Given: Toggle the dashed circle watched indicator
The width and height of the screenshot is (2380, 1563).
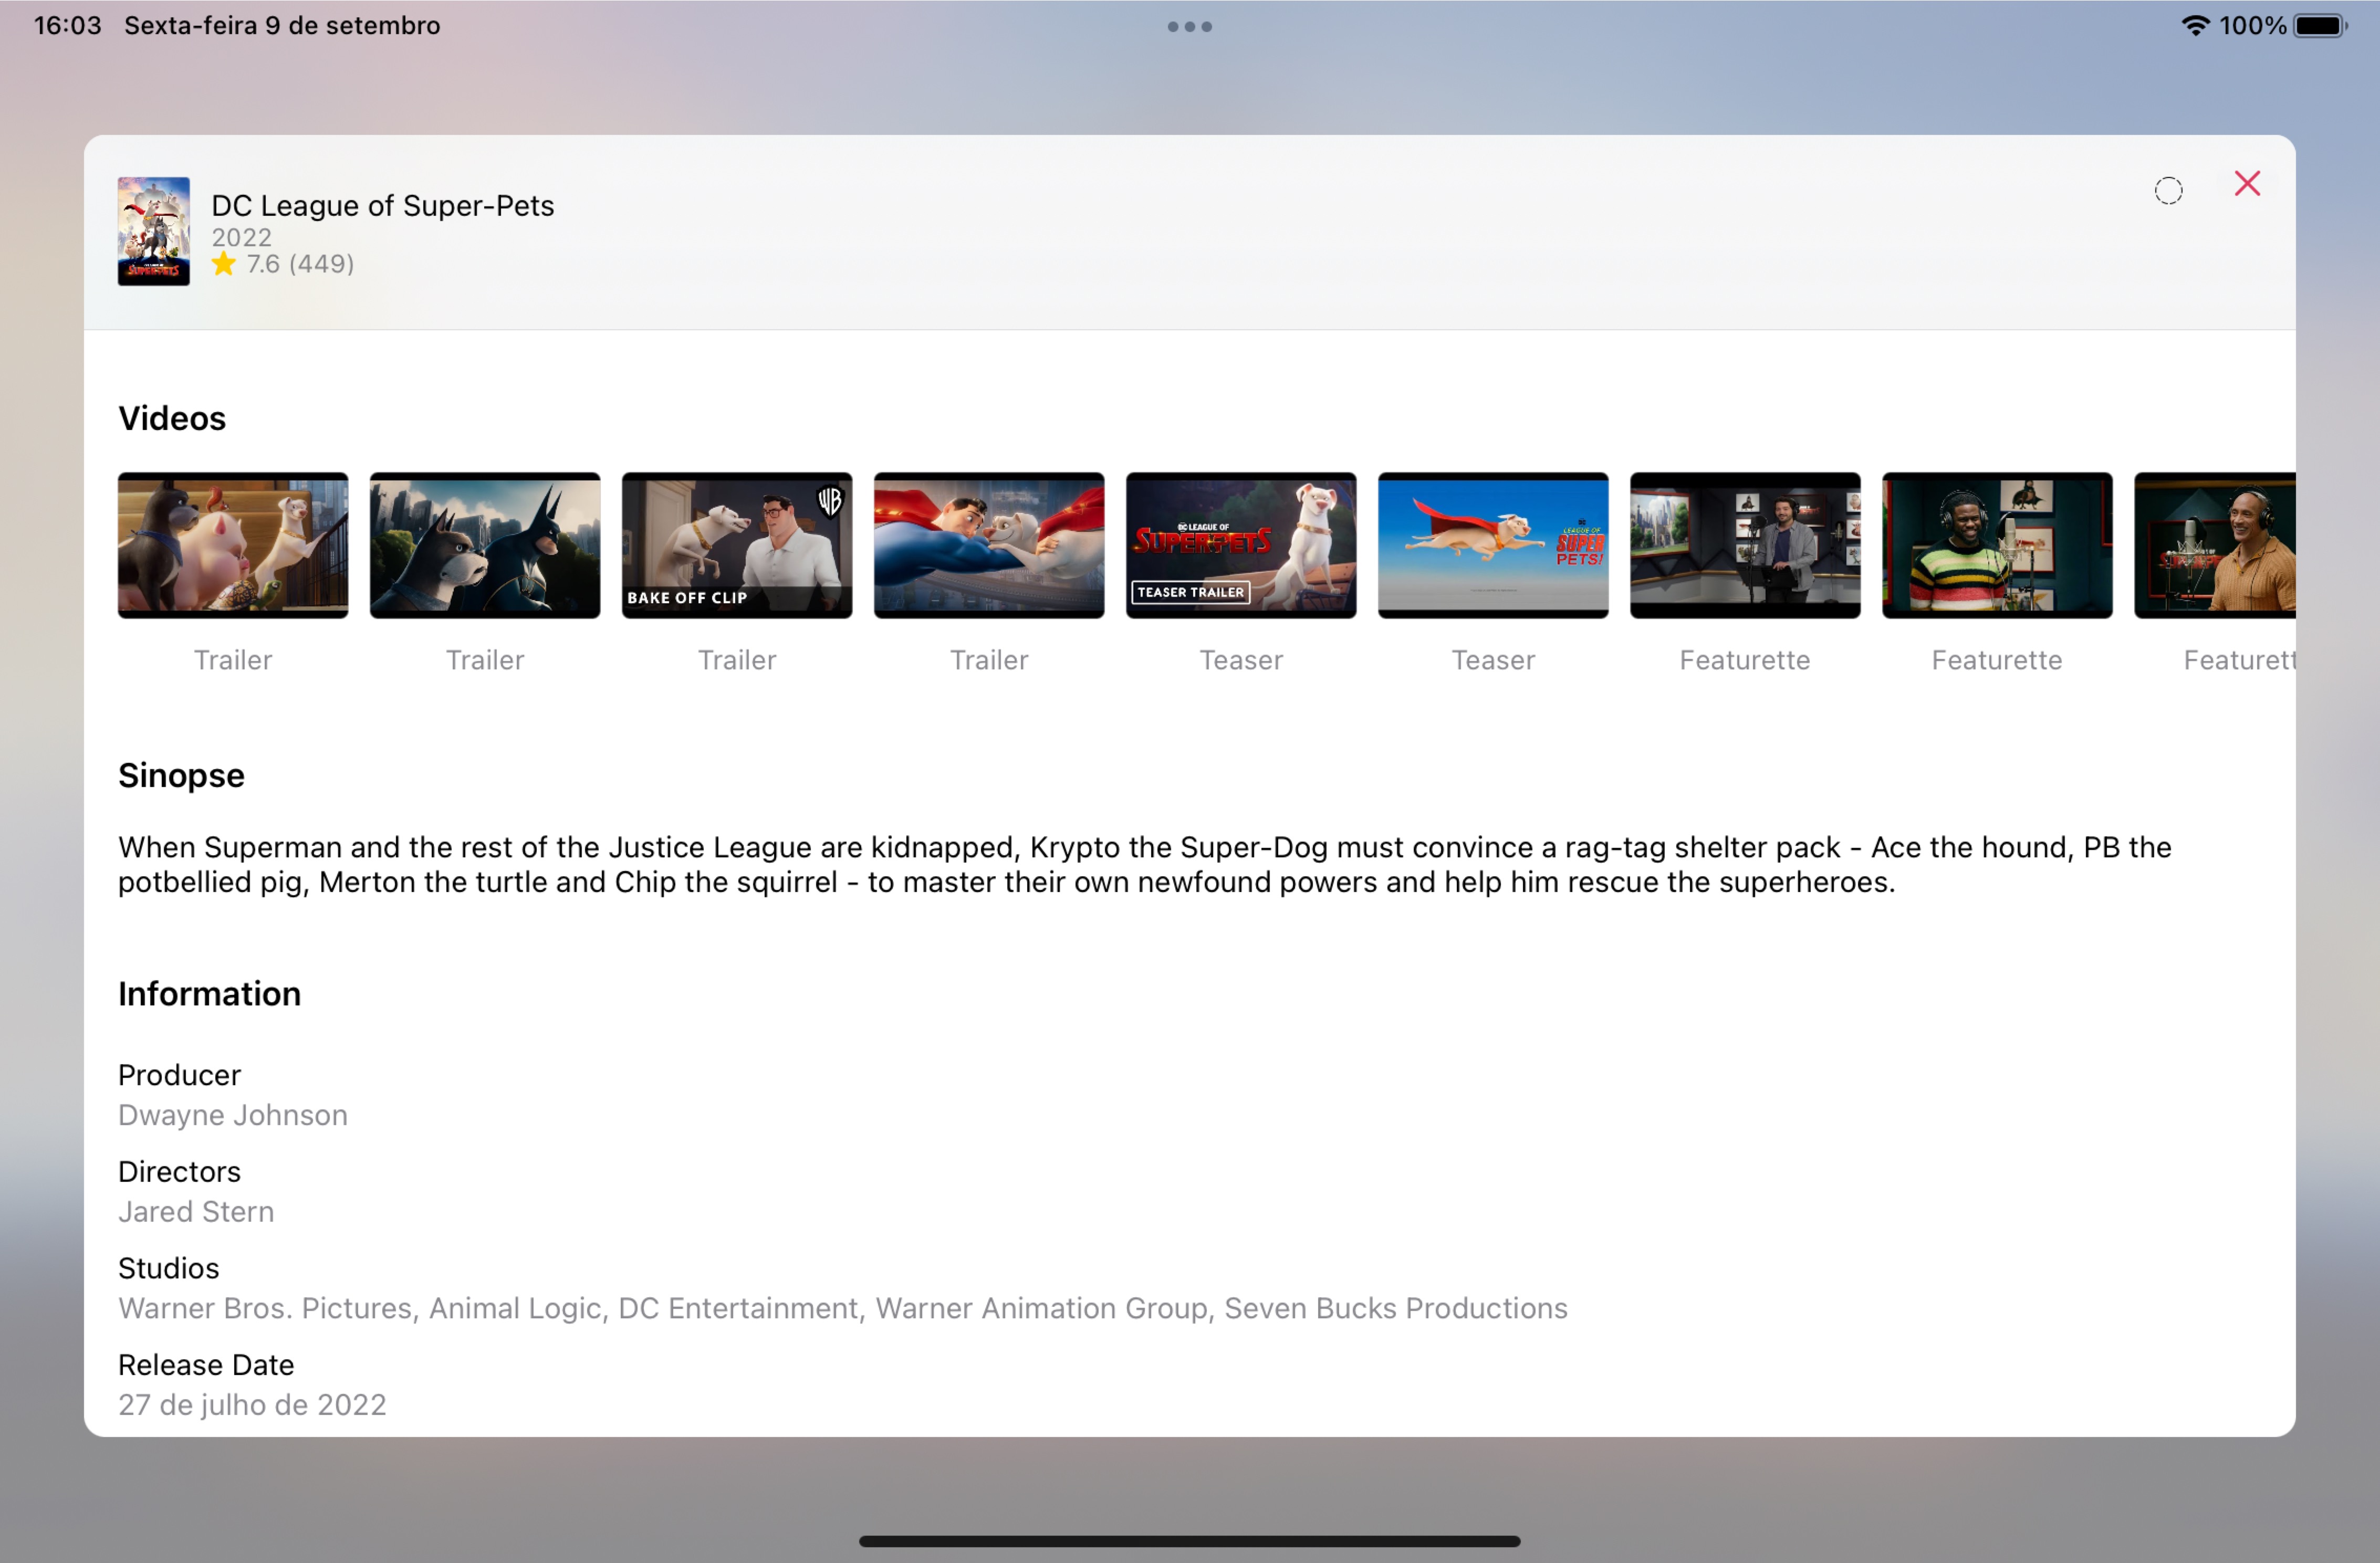Looking at the screenshot, I should coord(2167,190).
